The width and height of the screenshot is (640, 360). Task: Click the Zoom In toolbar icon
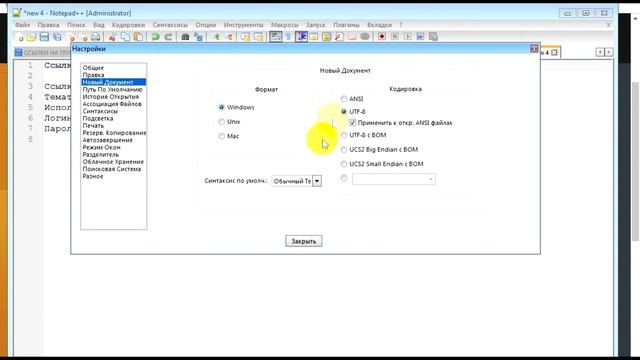click(x=216, y=37)
